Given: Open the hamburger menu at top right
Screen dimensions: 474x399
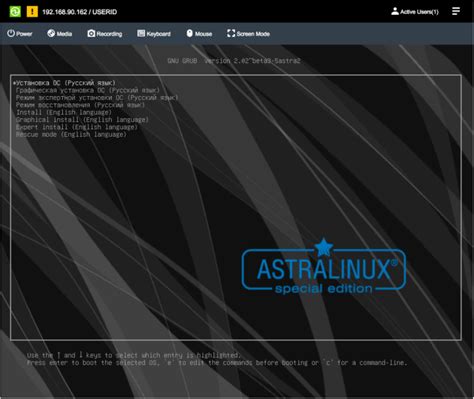Looking at the screenshot, I should coord(456,11).
